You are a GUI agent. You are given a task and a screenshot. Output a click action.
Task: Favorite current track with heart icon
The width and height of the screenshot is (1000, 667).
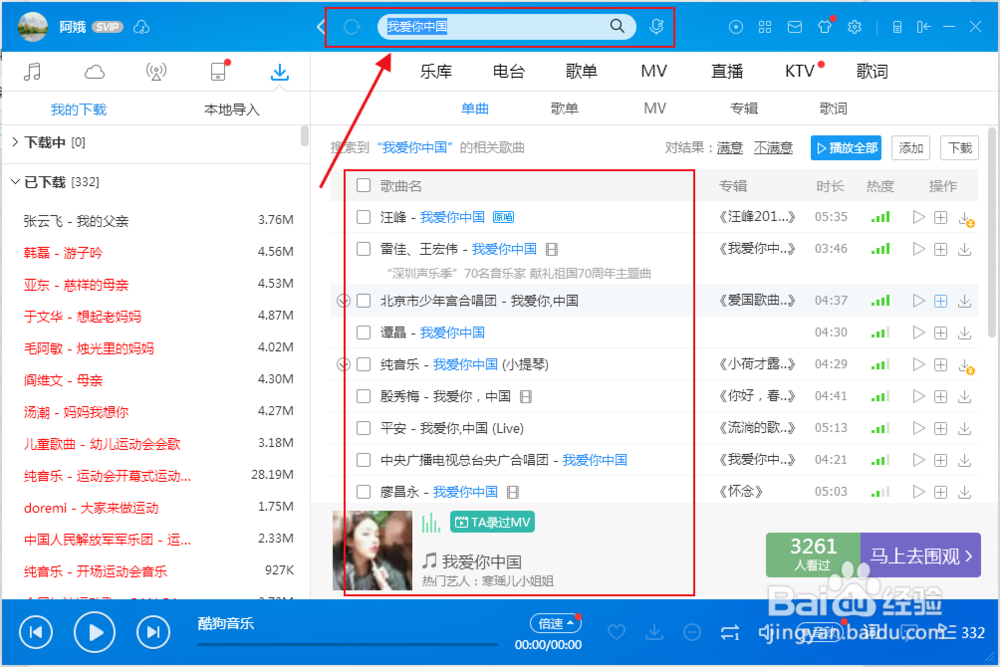click(x=616, y=632)
